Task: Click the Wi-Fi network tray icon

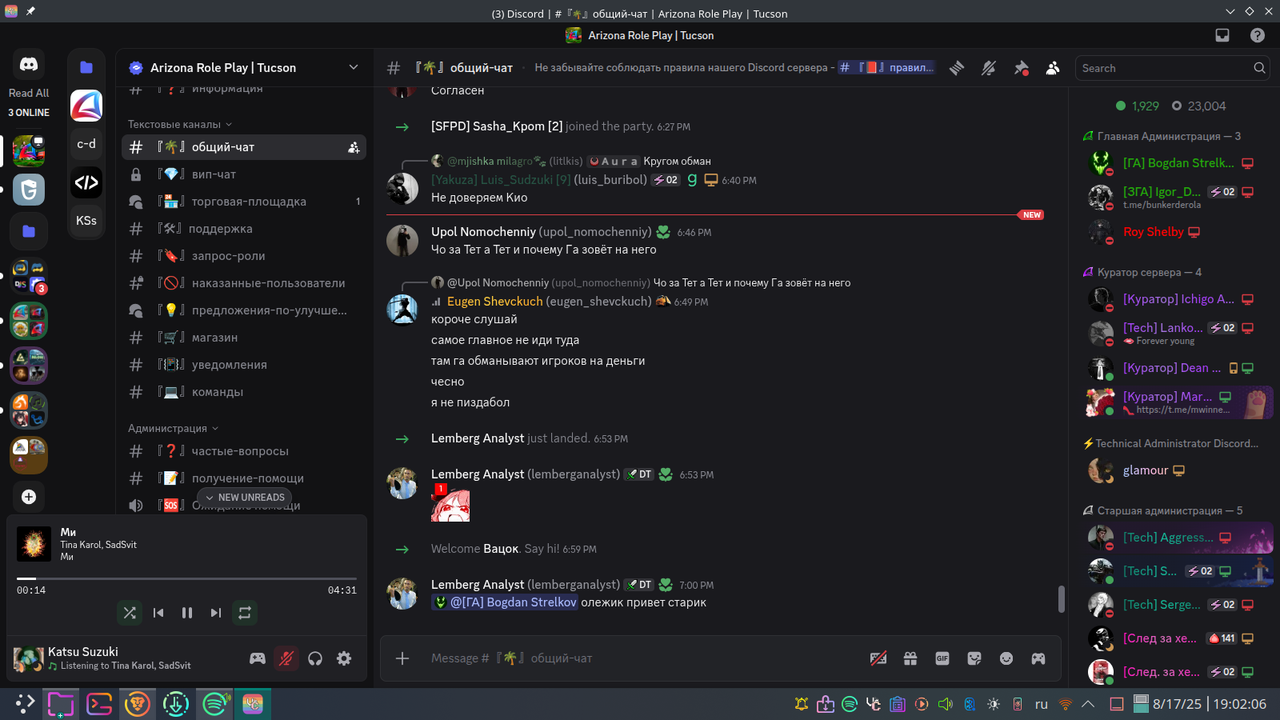Action: (x=1066, y=704)
